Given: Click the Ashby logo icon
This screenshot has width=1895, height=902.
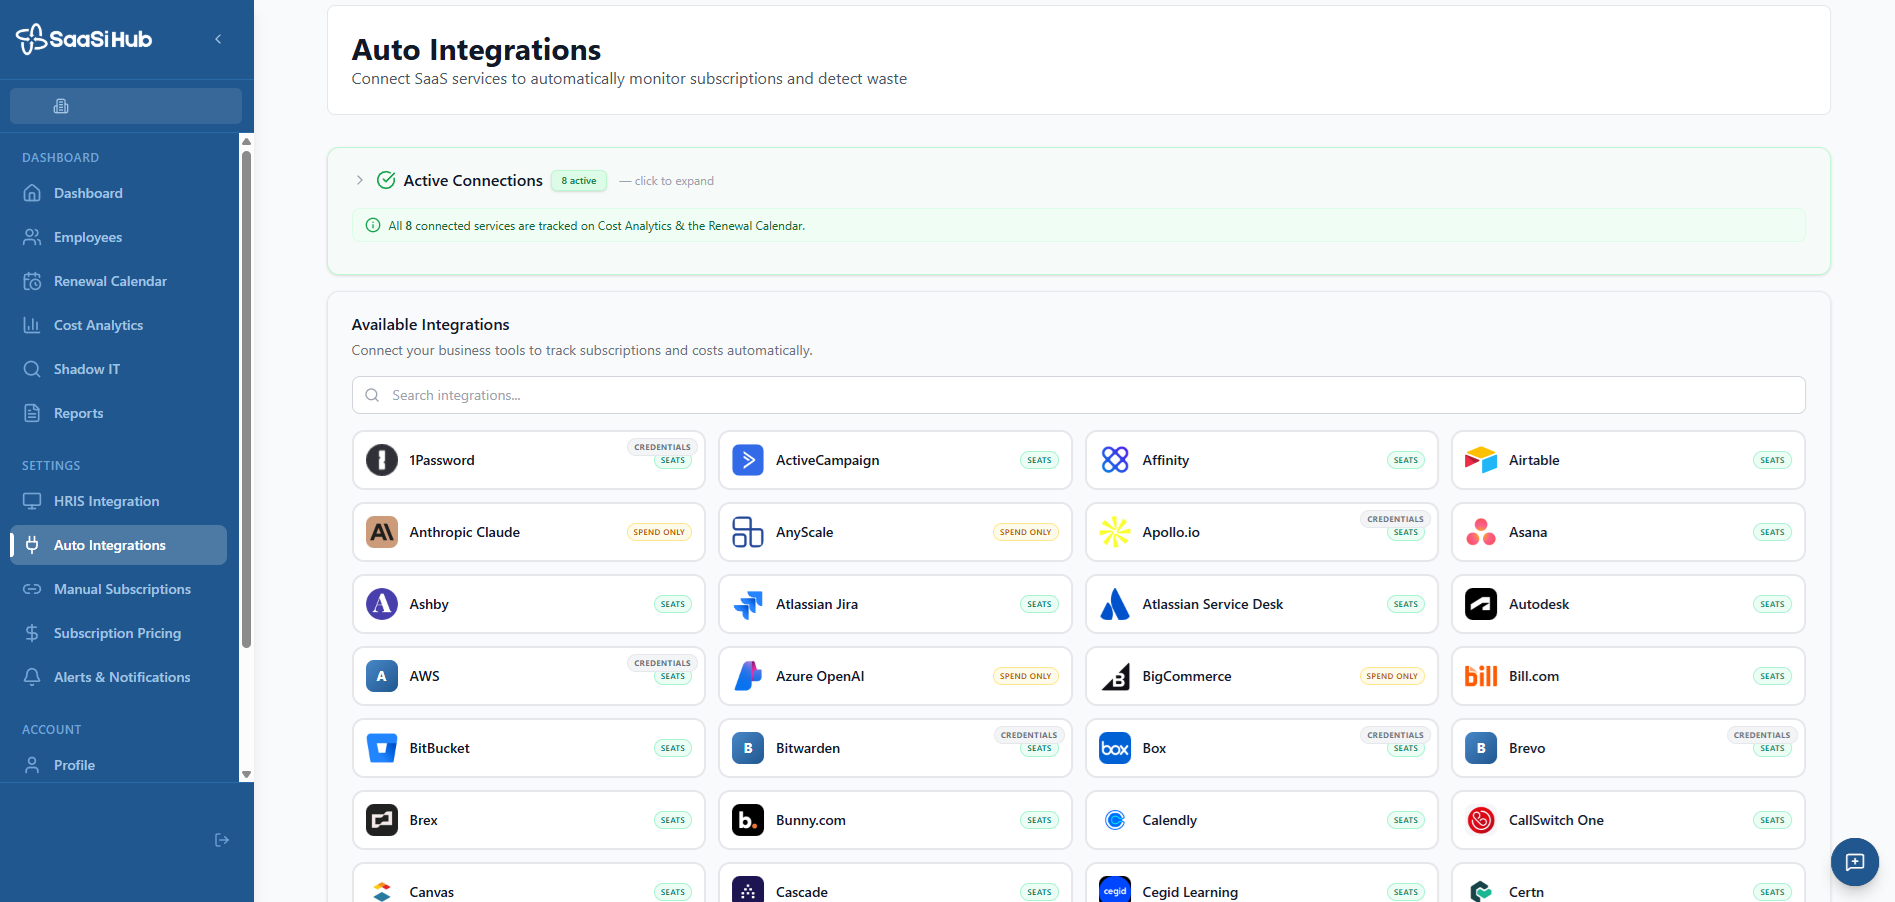Looking at the screenshot, I should pos(382,604).
